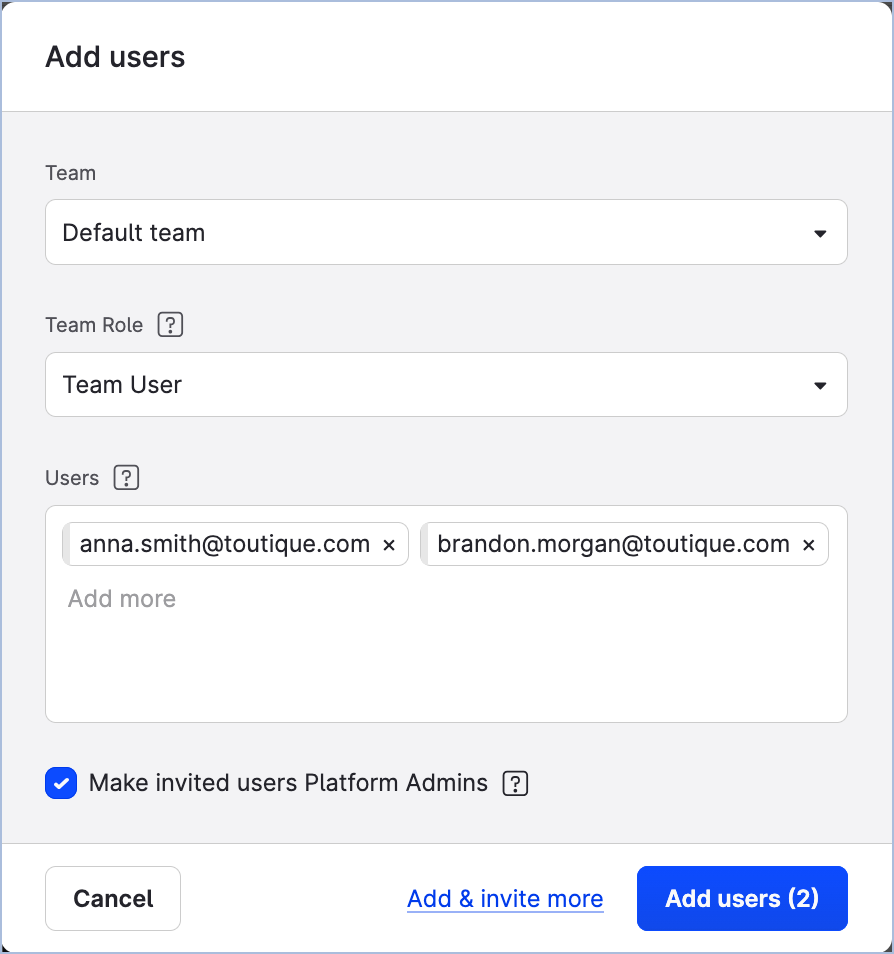Click the Users help question mark icon
Image resolution: width=894 pixels, height=954 pixels.
tap(126, 478)
